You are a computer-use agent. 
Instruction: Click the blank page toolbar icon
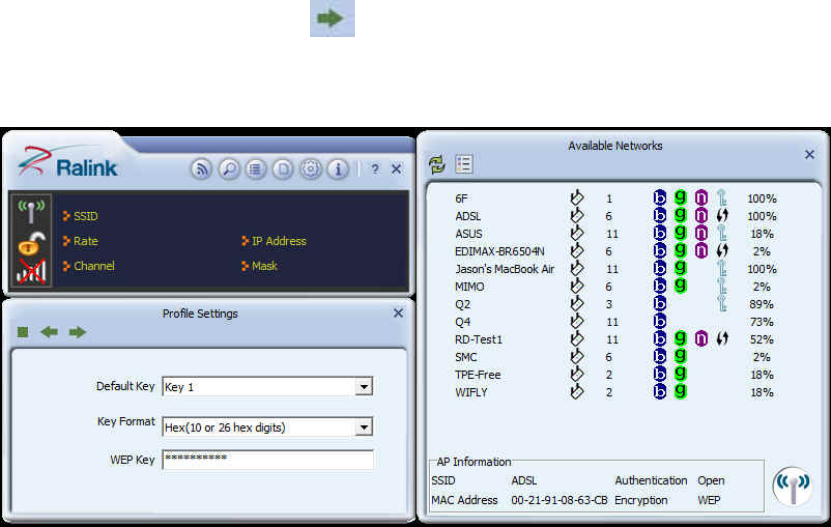(x=283, y=169)
